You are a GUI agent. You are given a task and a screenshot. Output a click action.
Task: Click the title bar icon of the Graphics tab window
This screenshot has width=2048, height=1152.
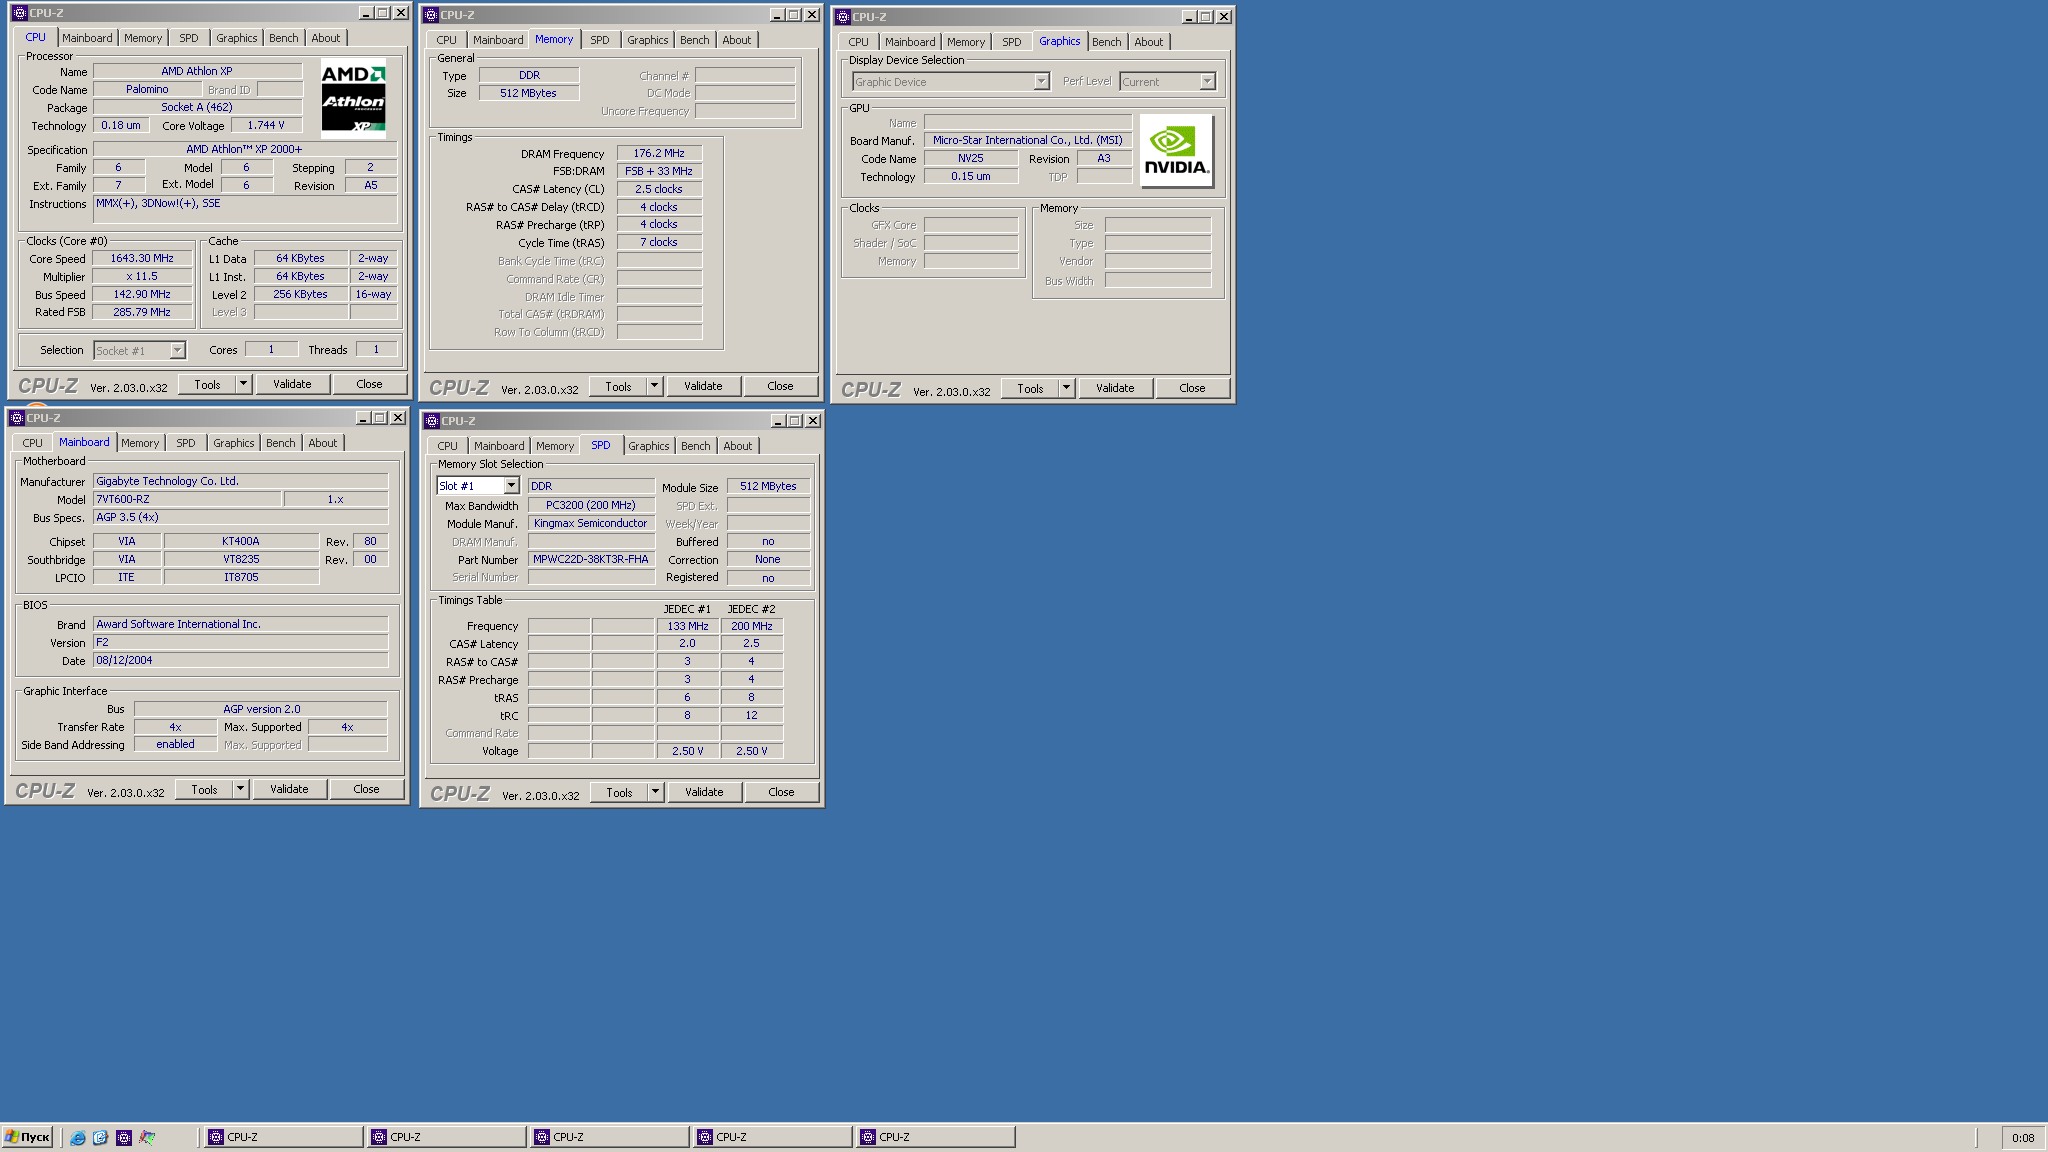pos(843,17)
